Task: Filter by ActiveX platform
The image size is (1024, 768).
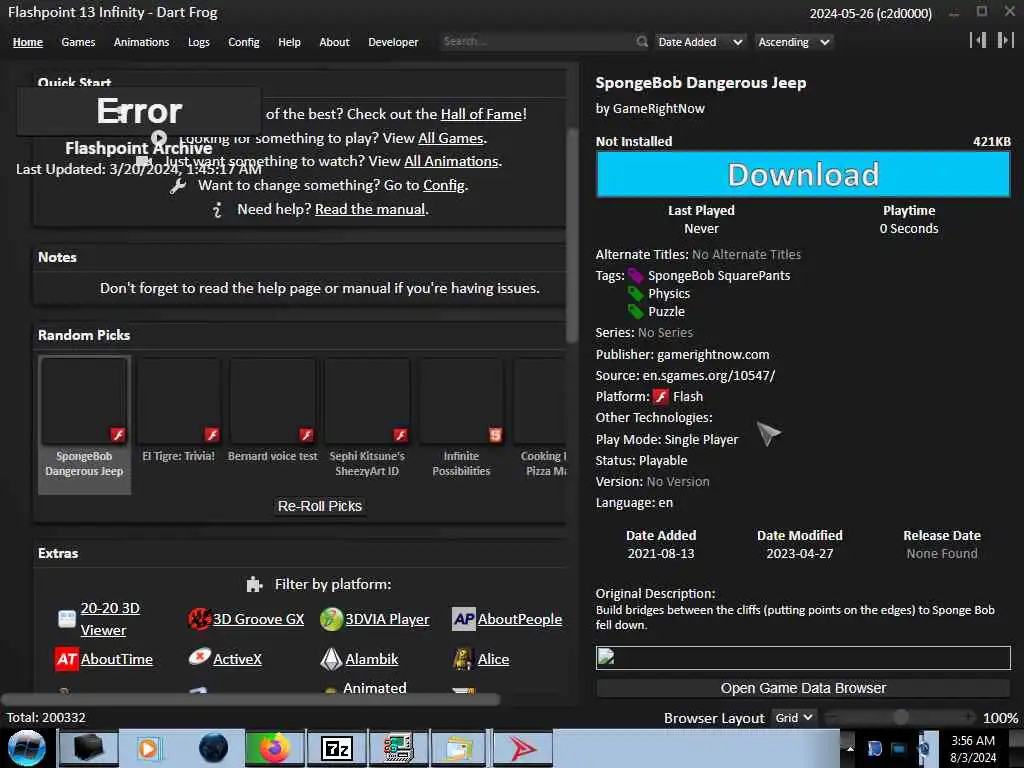Action: [237, 659]
